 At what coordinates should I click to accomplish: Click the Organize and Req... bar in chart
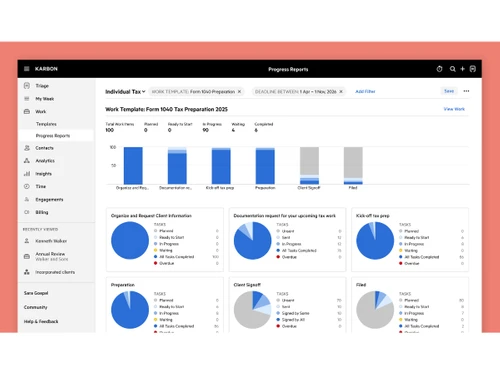pos(133,165)
